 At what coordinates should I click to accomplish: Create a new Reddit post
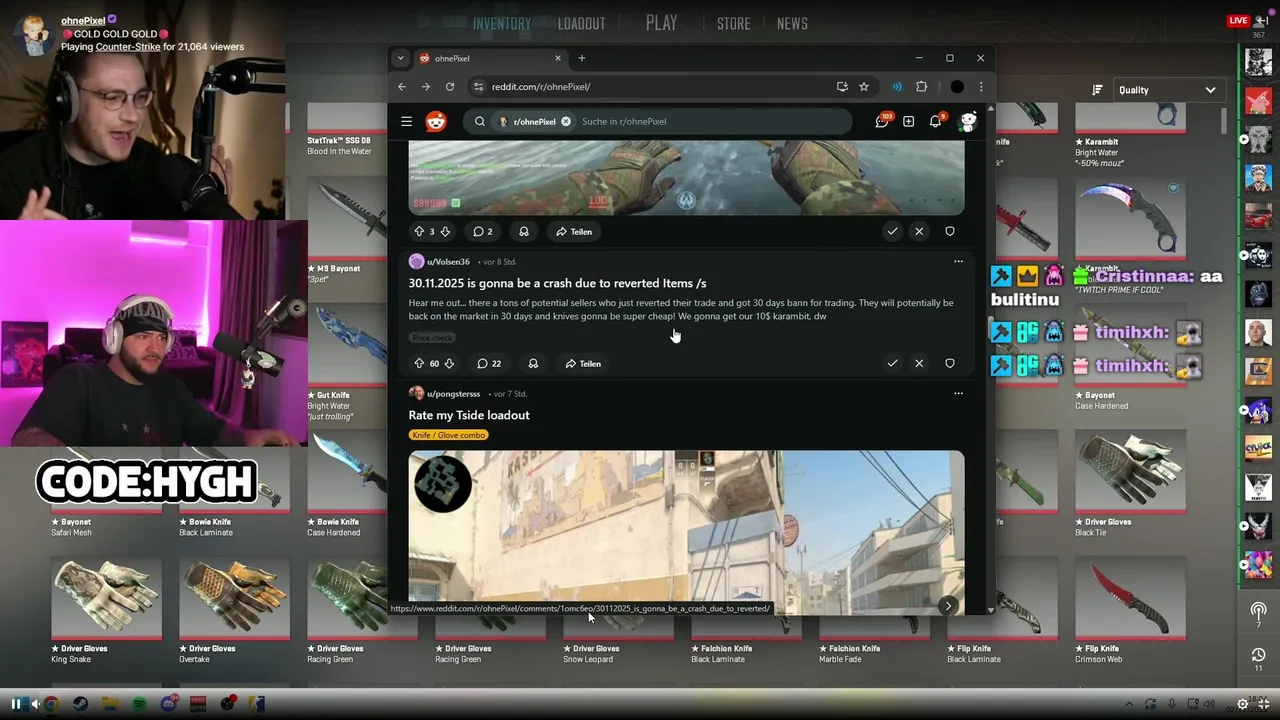[908, 121]
